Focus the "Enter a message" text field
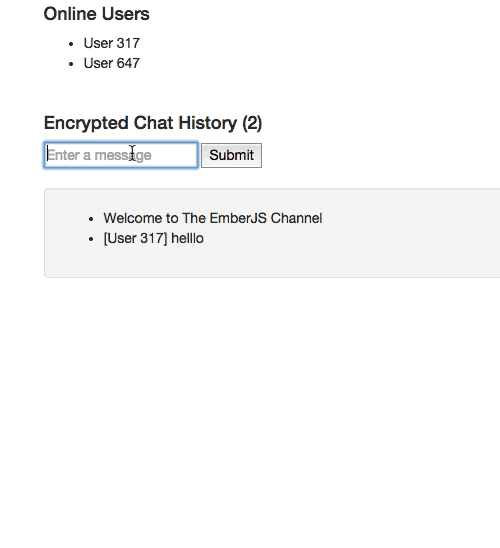The width and height of the screenshot is (500, 548). click(121, 155)
